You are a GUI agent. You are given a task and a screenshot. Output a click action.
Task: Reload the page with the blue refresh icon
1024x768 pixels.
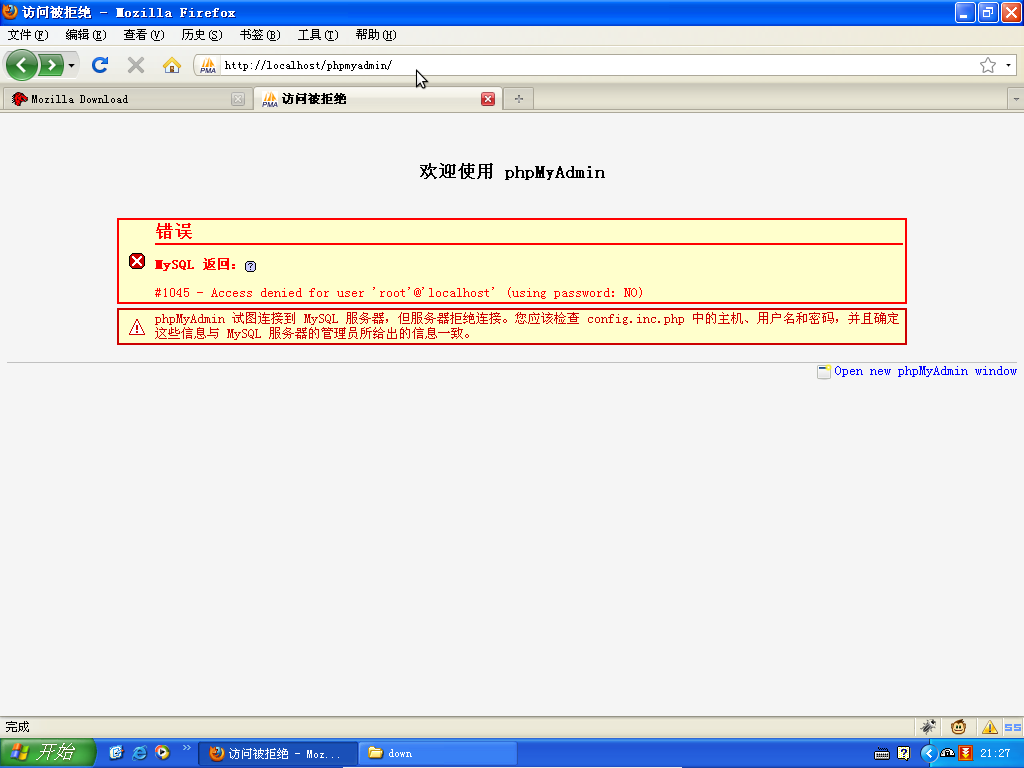click(100, 65)
